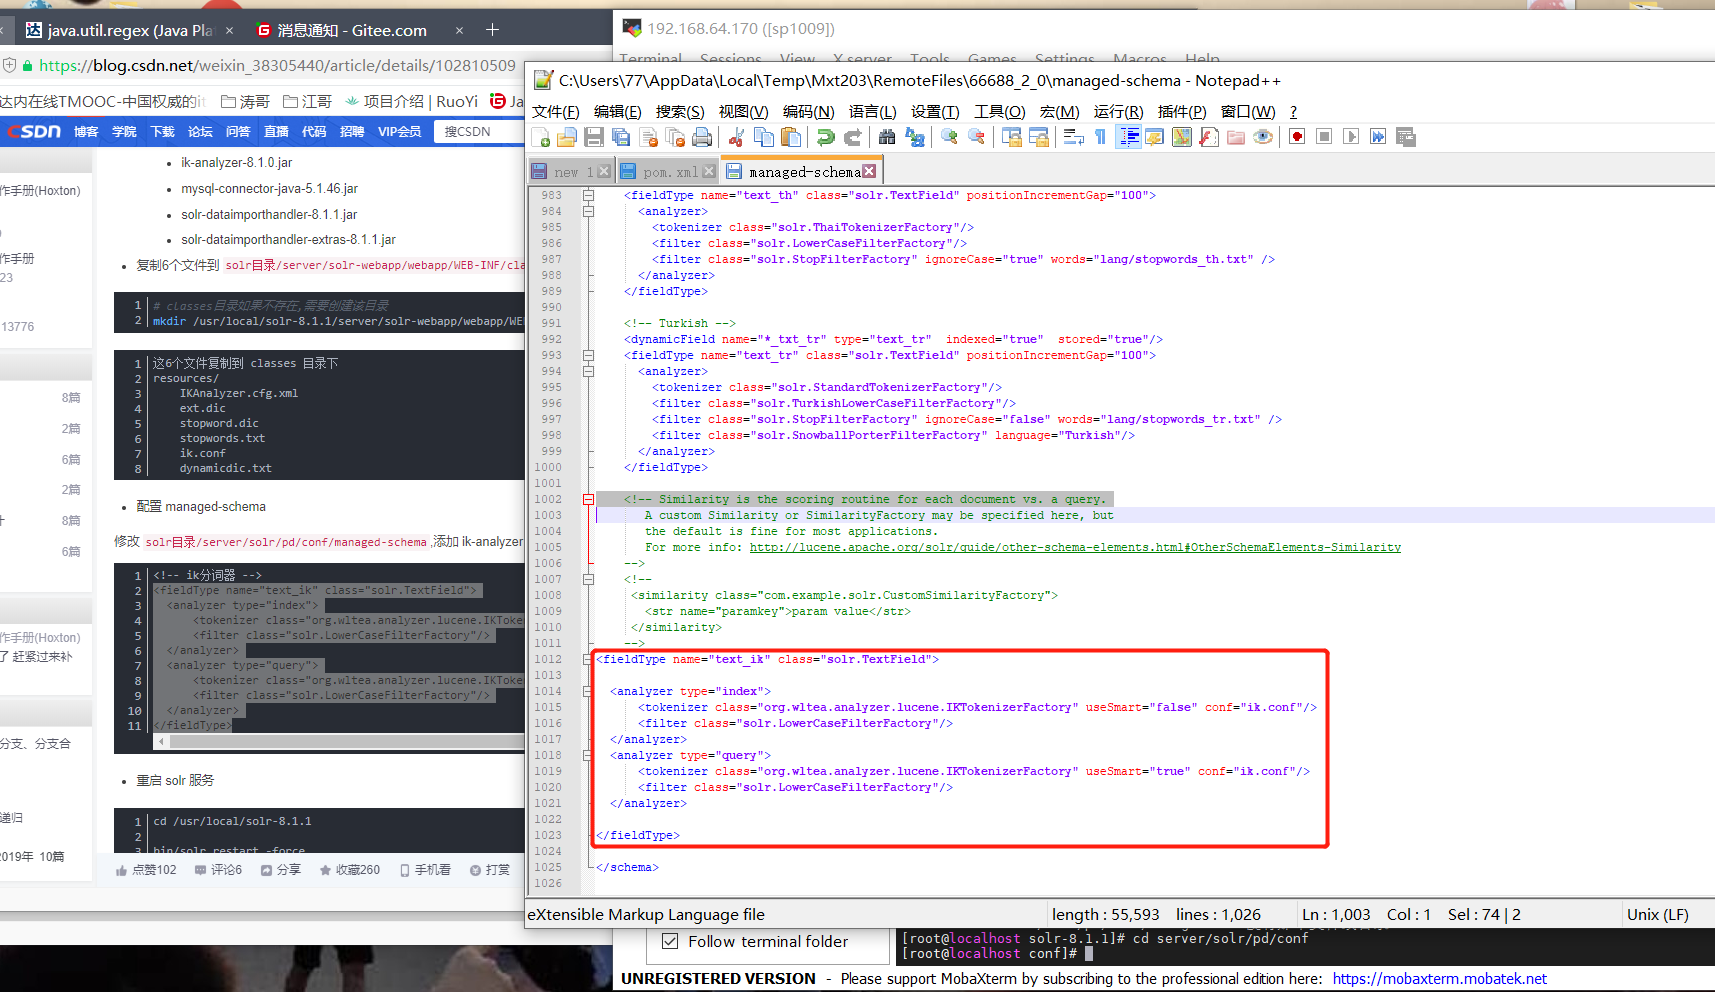
Task: Click the Close All documents toolbar icon
Action: click(x=676, y=137)
